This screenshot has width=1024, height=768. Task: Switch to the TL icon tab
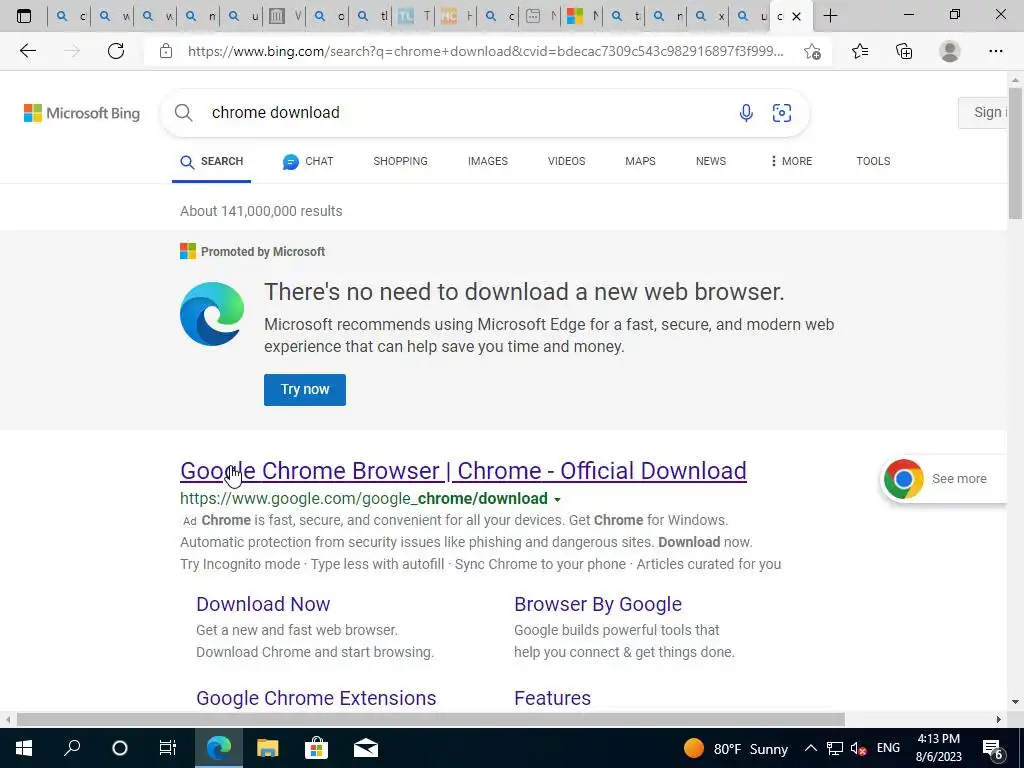413,16
